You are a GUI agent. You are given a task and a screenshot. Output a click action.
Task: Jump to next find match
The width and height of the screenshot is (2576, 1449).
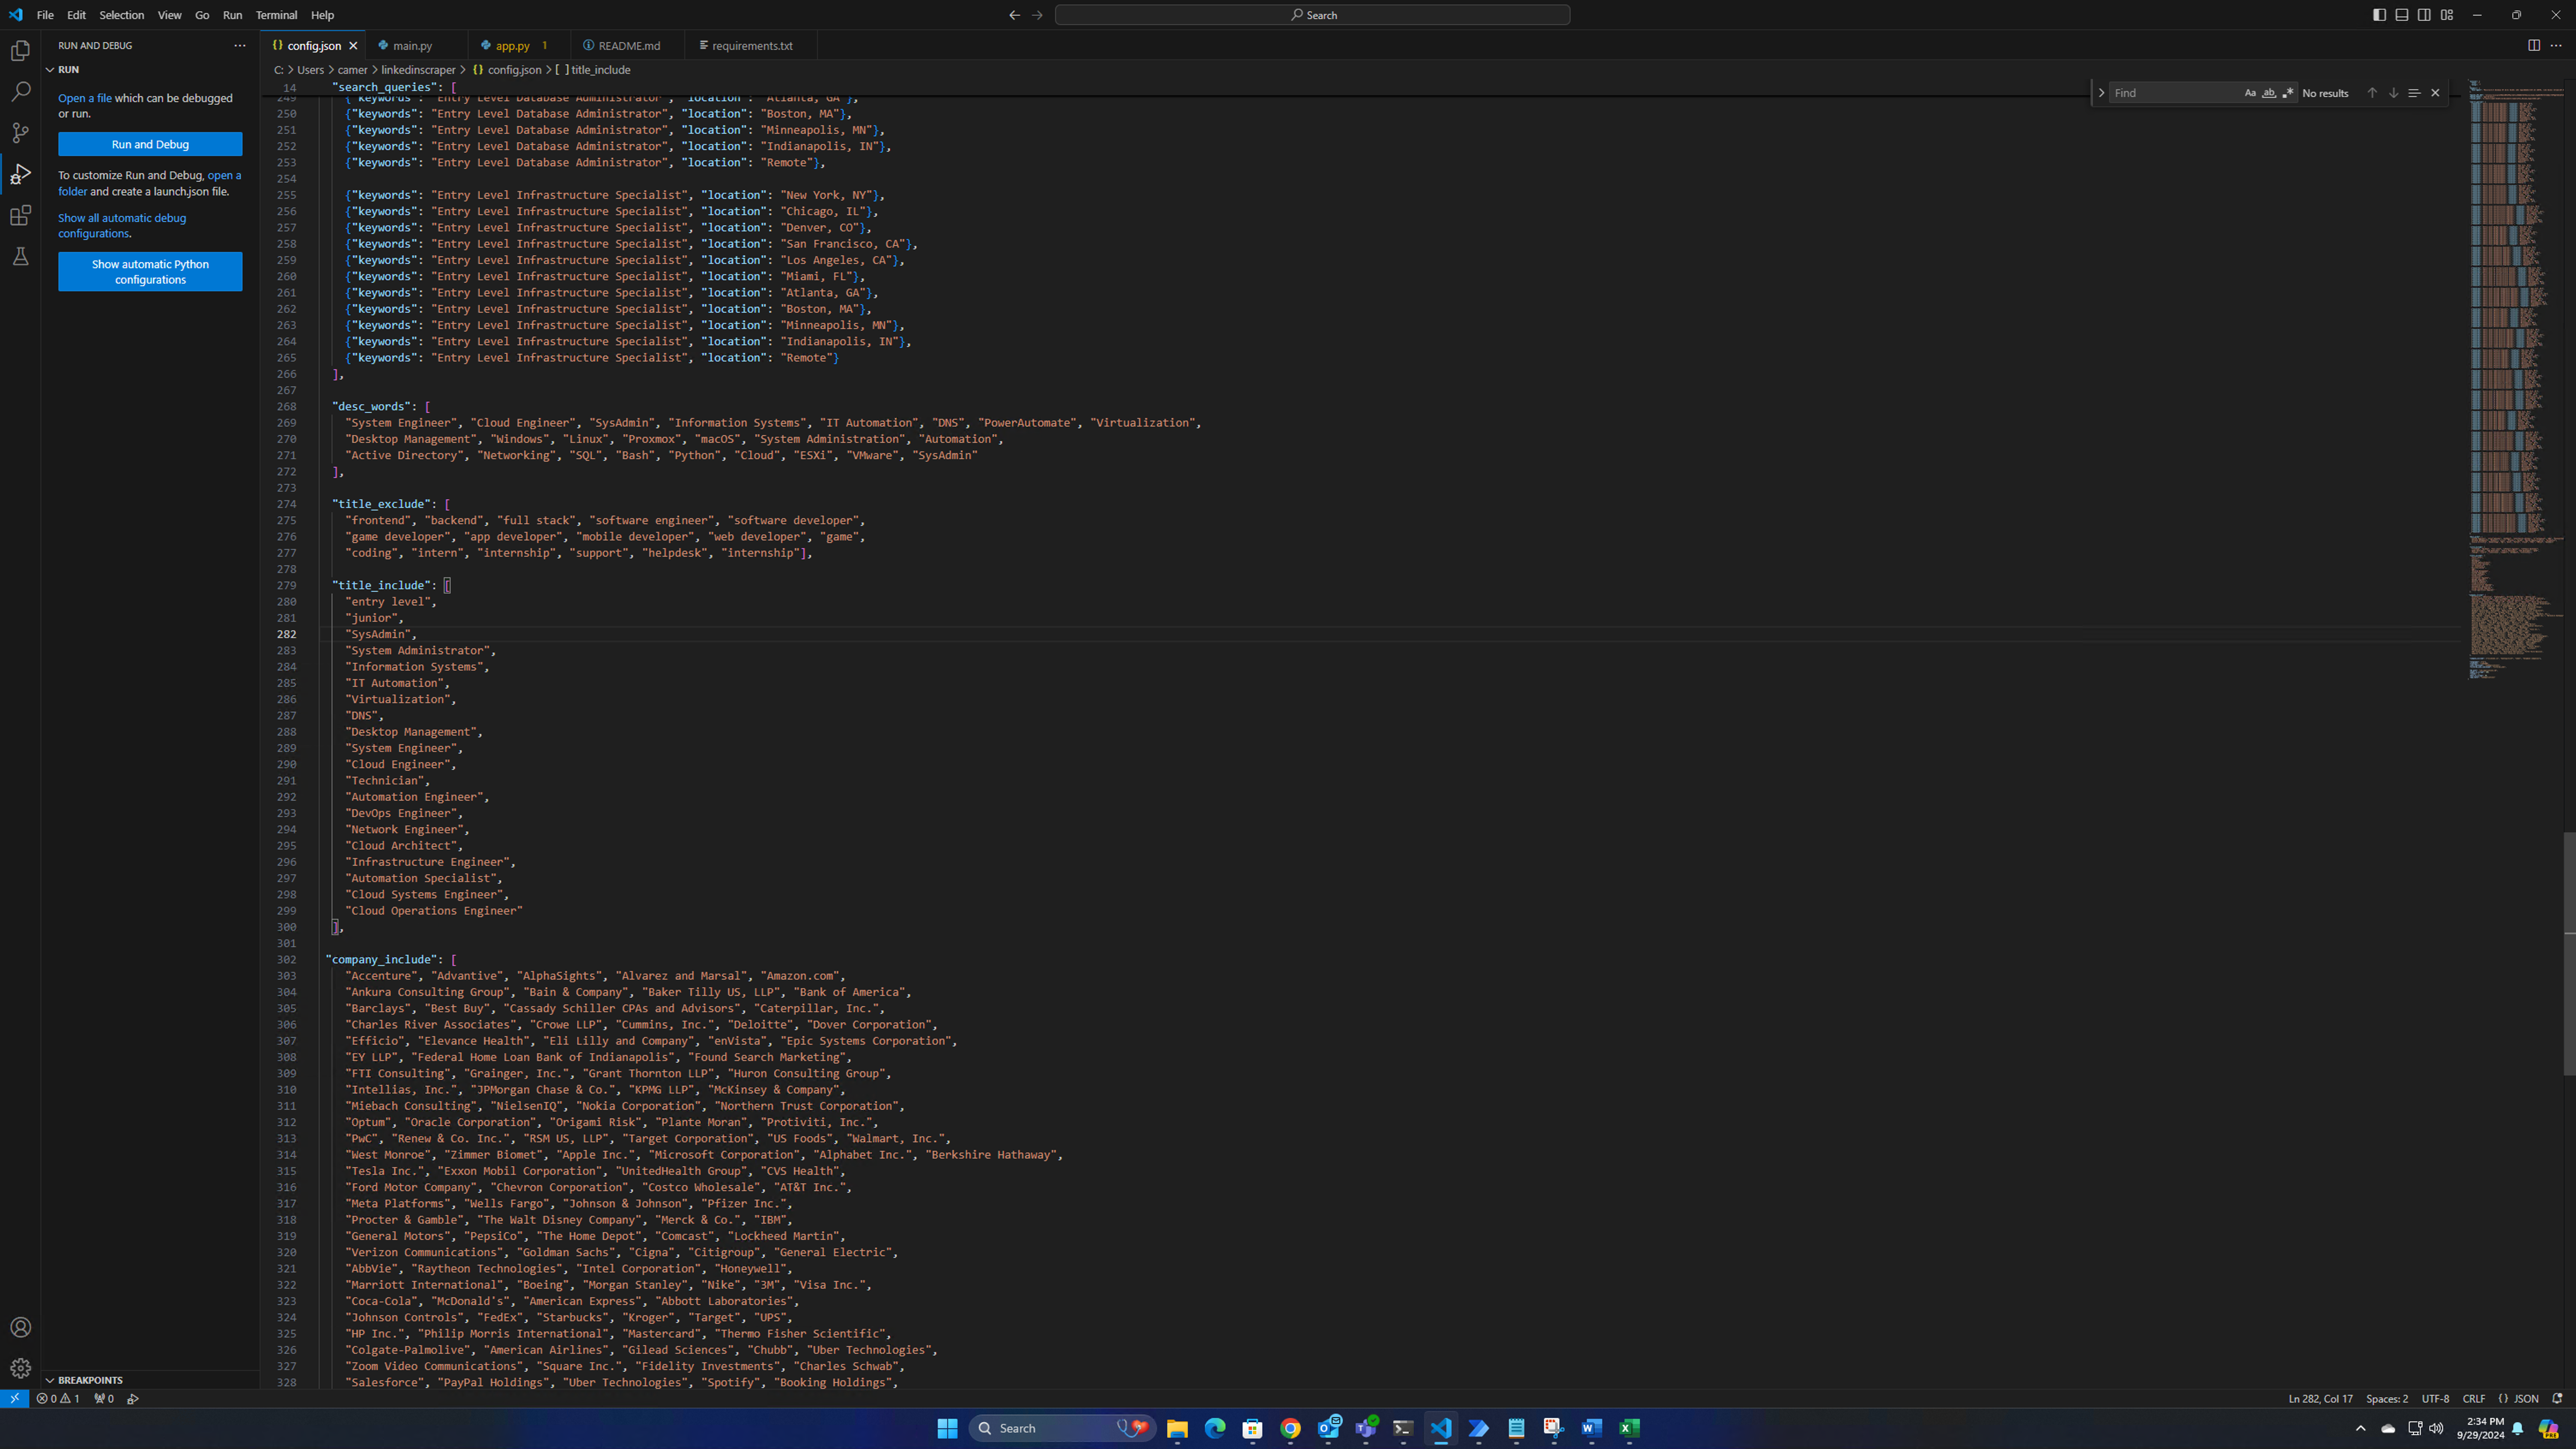(2393, 93)
